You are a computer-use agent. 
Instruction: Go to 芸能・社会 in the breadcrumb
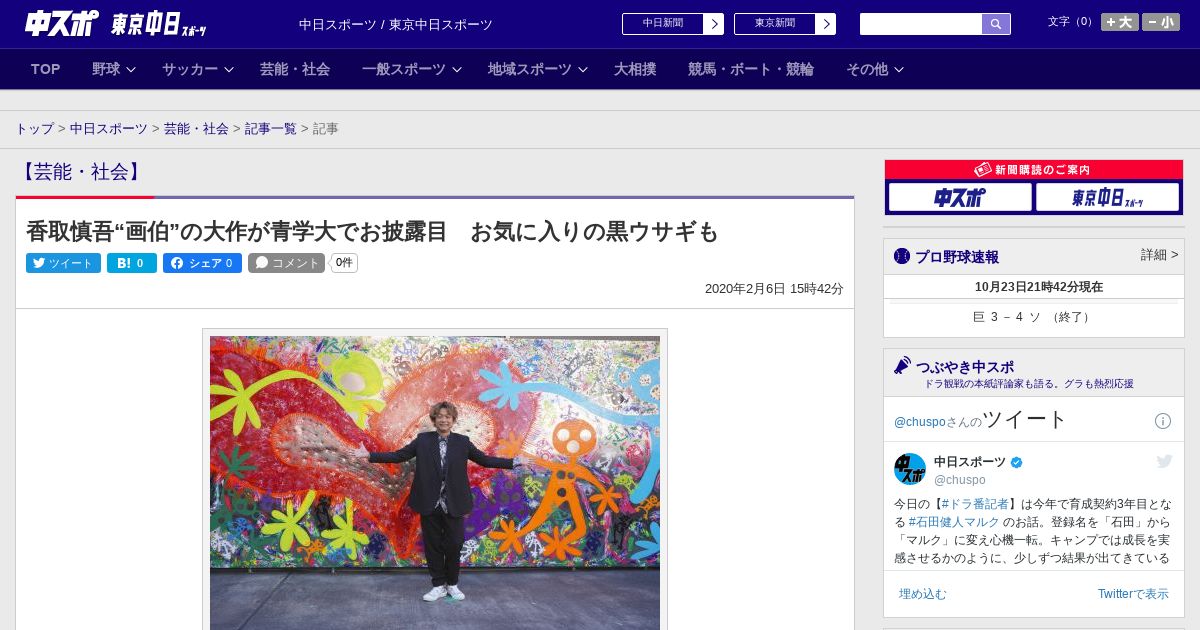196,129
